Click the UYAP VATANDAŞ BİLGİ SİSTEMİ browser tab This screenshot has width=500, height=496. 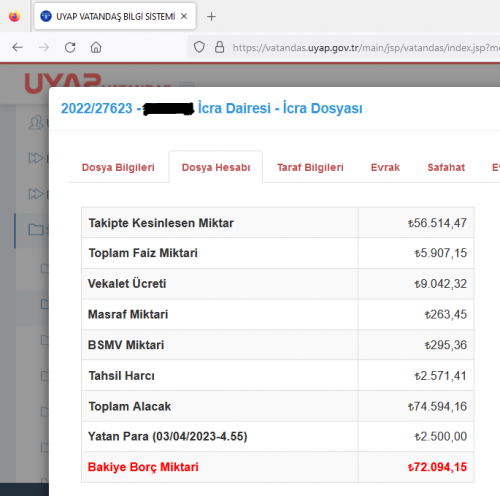click(x=115, y=16)
